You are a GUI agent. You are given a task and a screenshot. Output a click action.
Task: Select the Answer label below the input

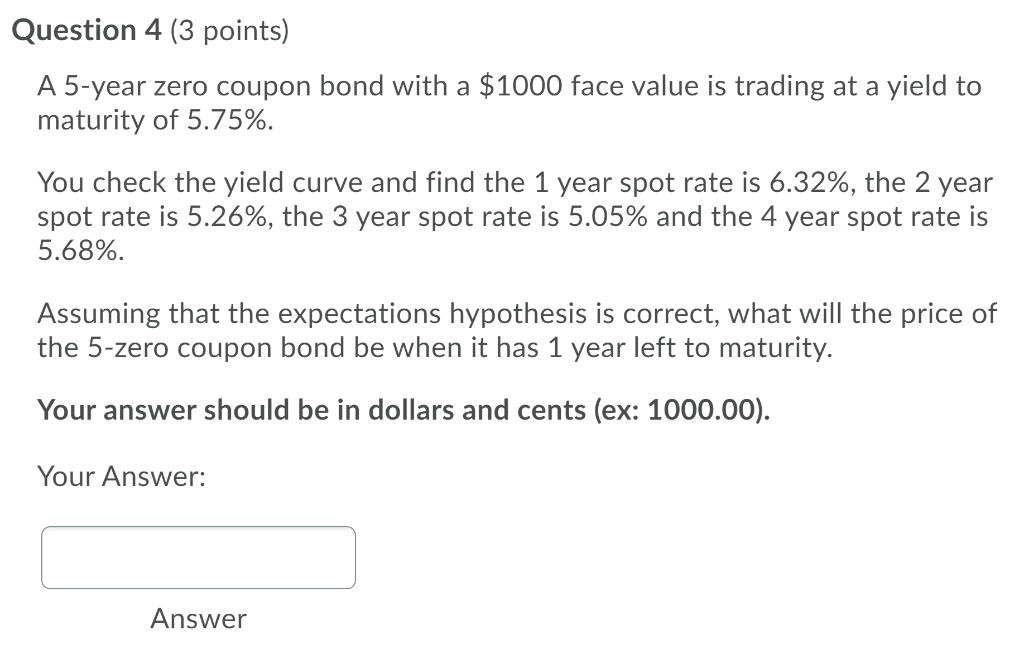(x=197, y=618)
